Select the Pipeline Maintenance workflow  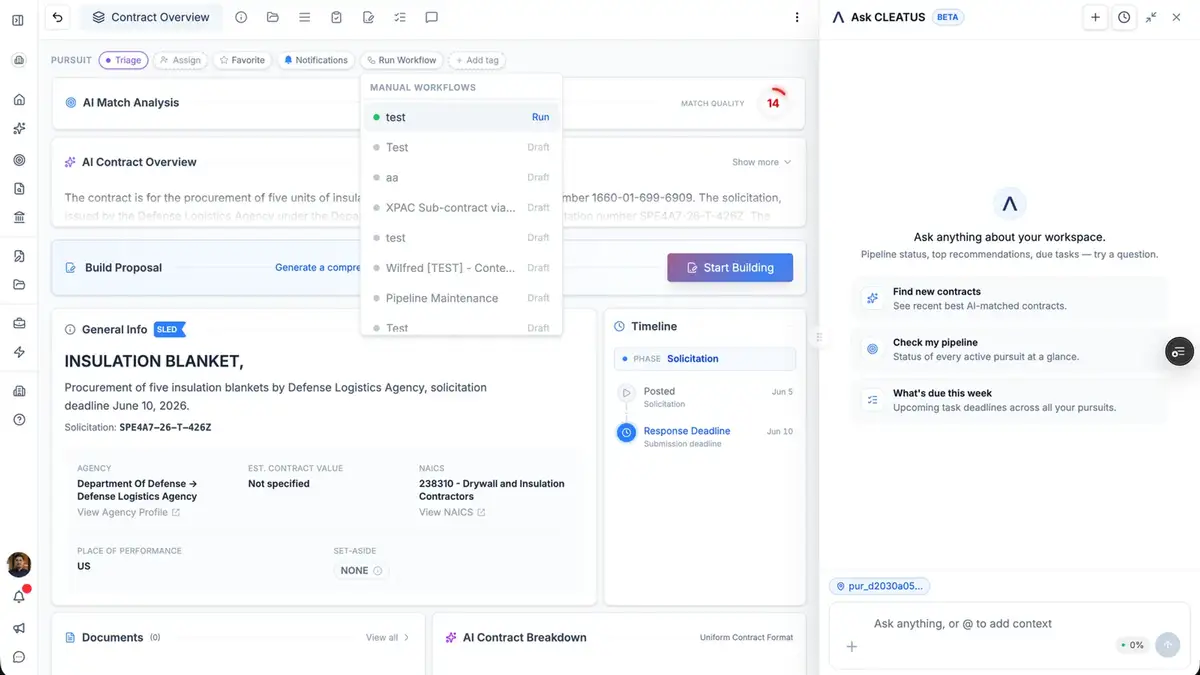click(x=461, y=298)
